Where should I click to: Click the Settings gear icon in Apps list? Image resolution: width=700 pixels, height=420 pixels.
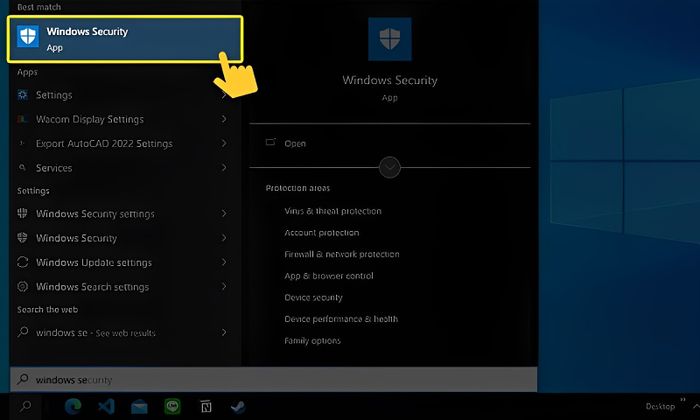(x=22, y=95)
